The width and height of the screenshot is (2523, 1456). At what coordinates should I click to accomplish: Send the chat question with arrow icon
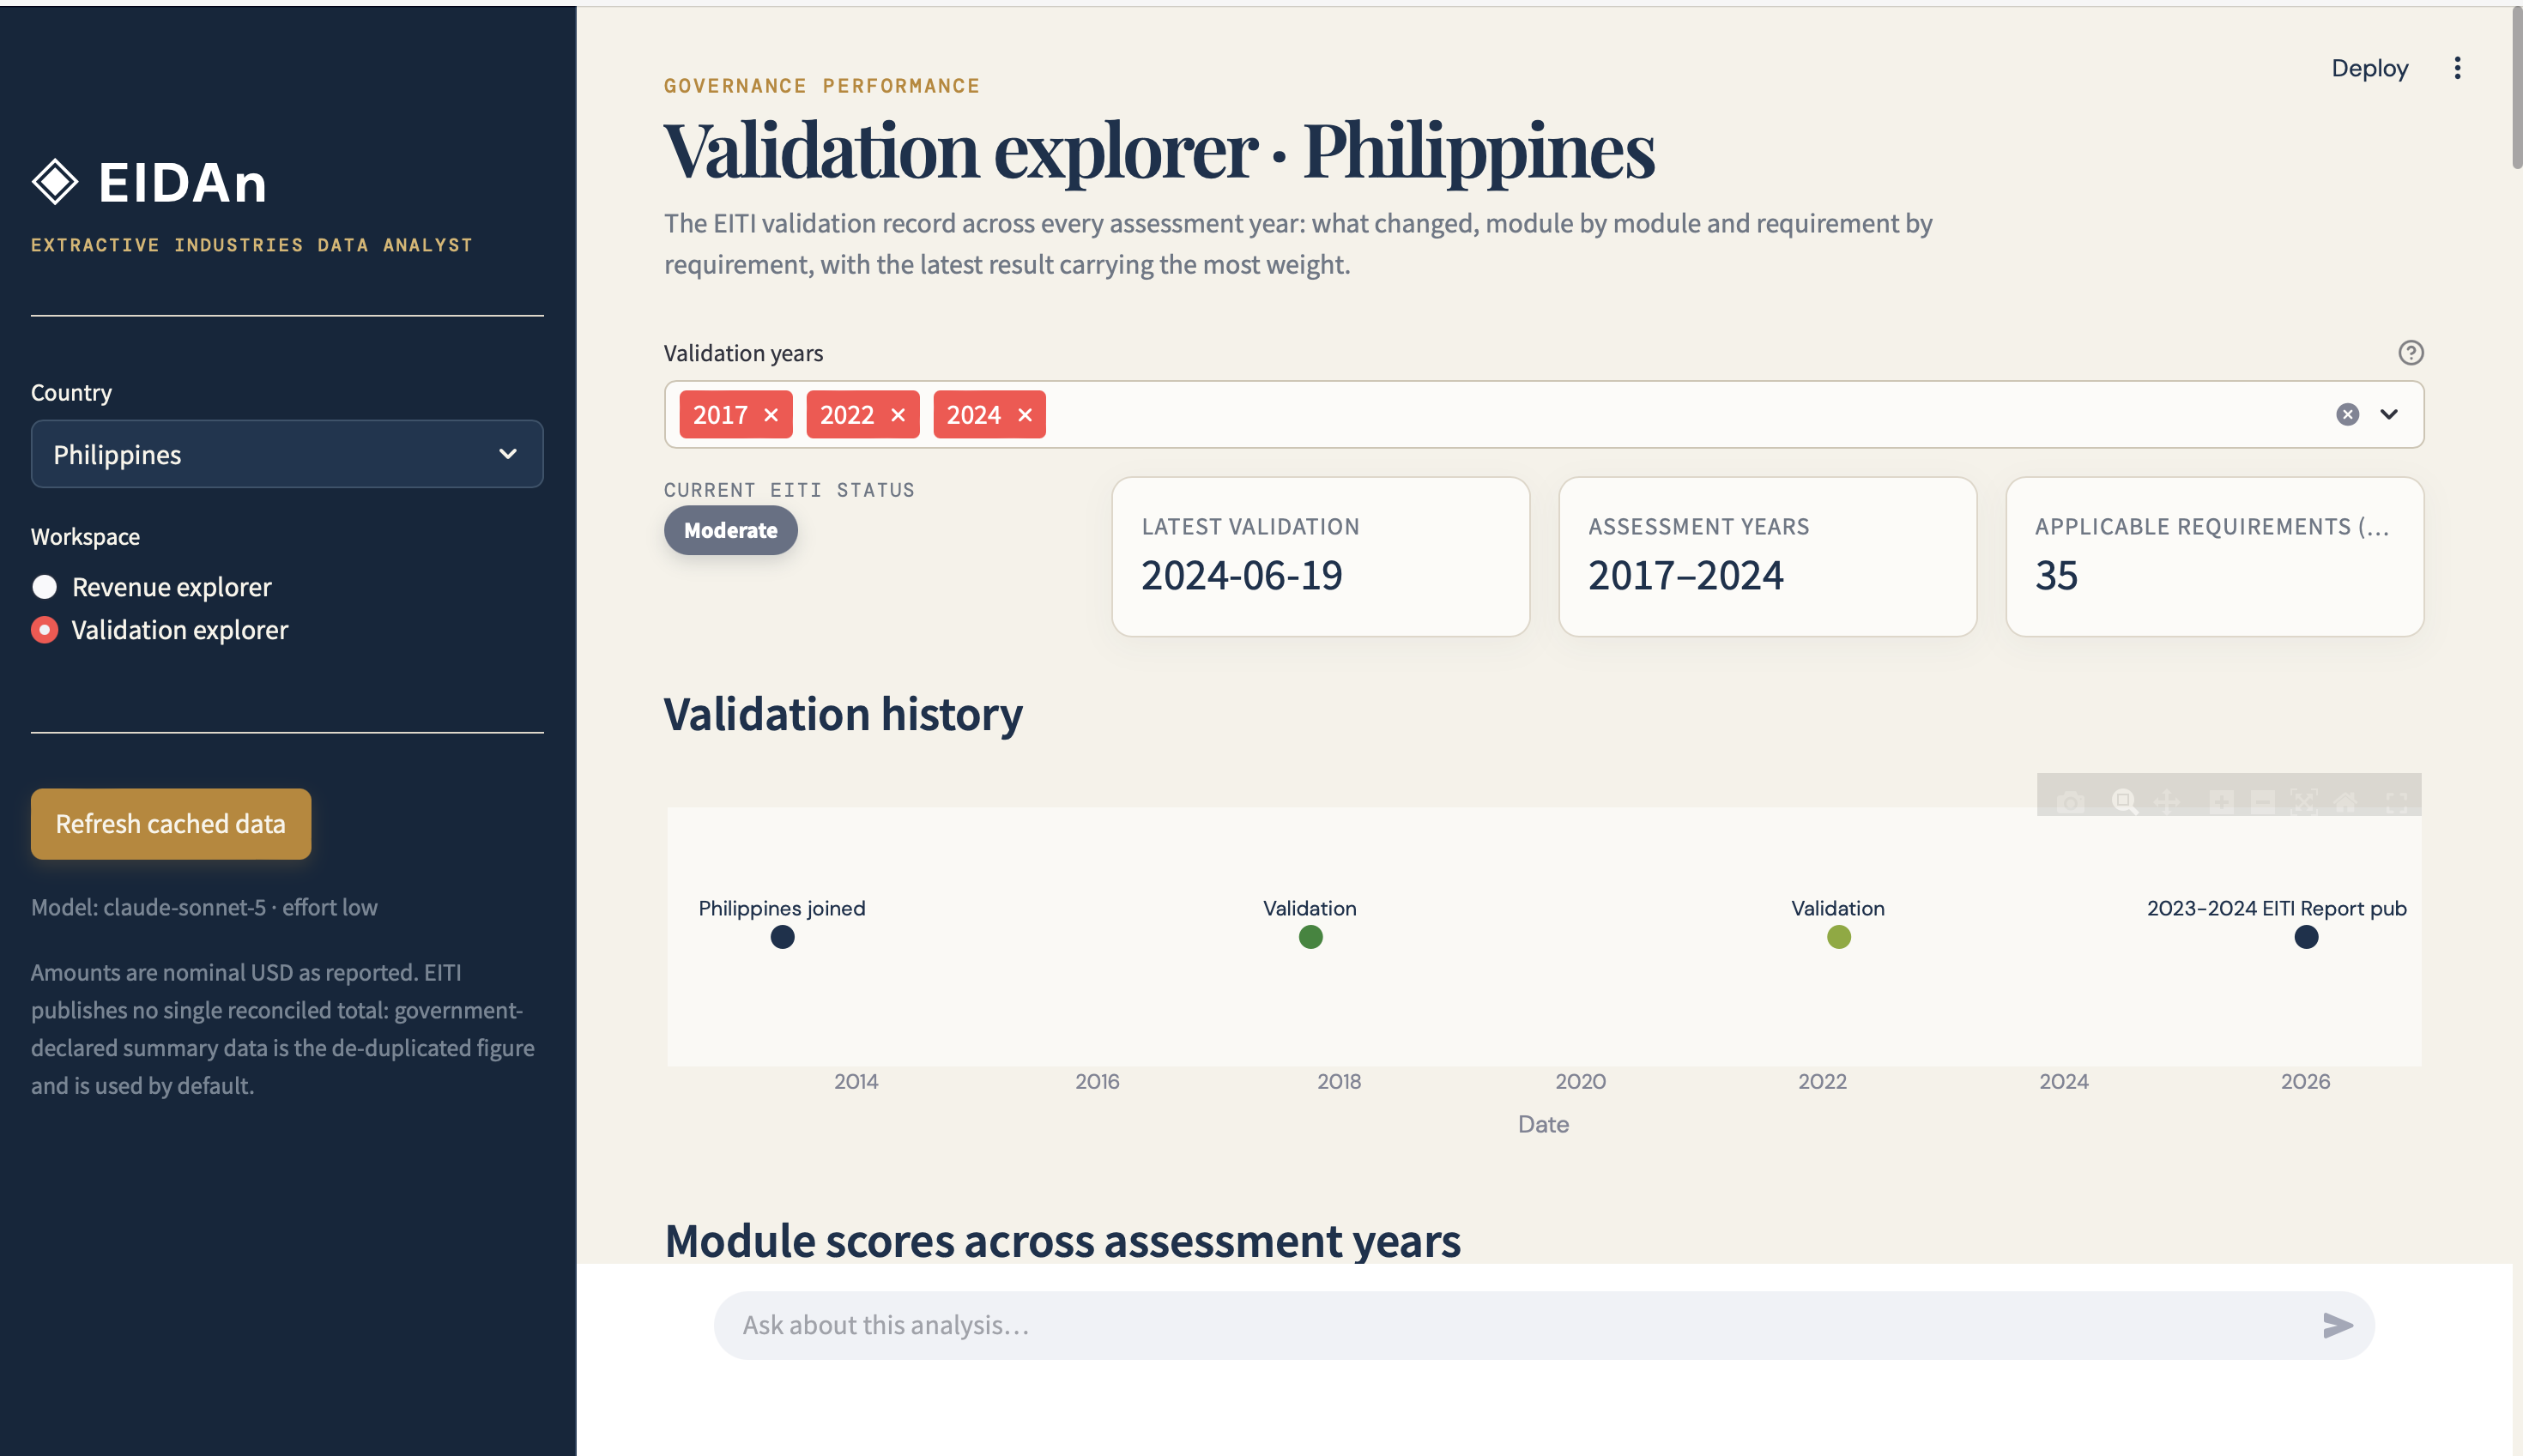[2337, 1325]
